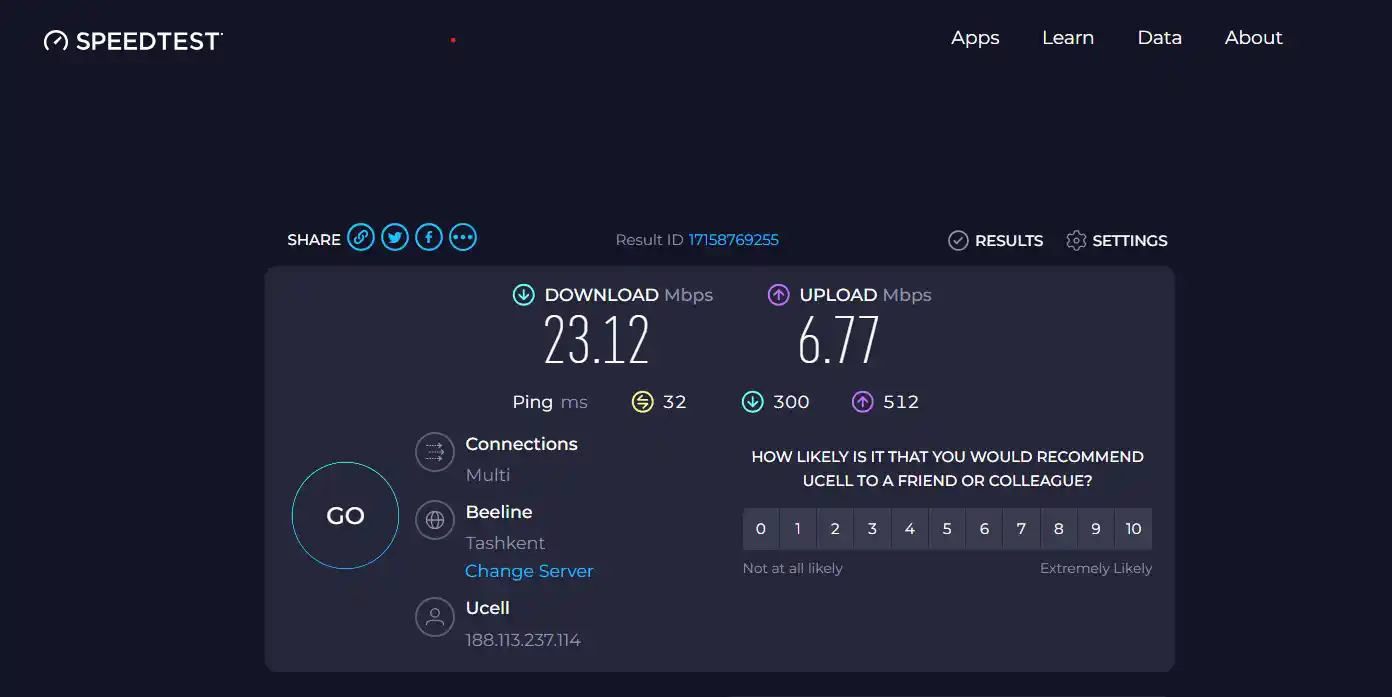Click the download arrow icon beside DOWNLOAD

coord(523,295)
